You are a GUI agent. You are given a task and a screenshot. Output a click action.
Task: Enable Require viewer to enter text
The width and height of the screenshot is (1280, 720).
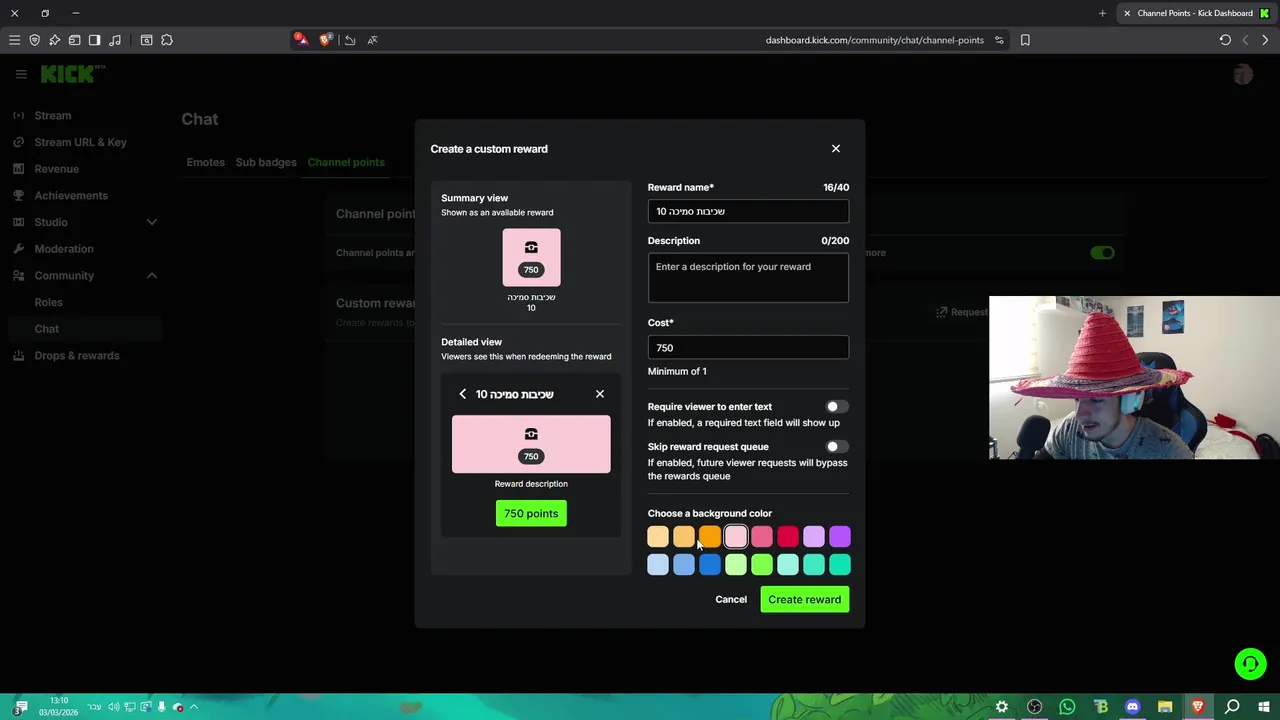[x=837, y=407]
